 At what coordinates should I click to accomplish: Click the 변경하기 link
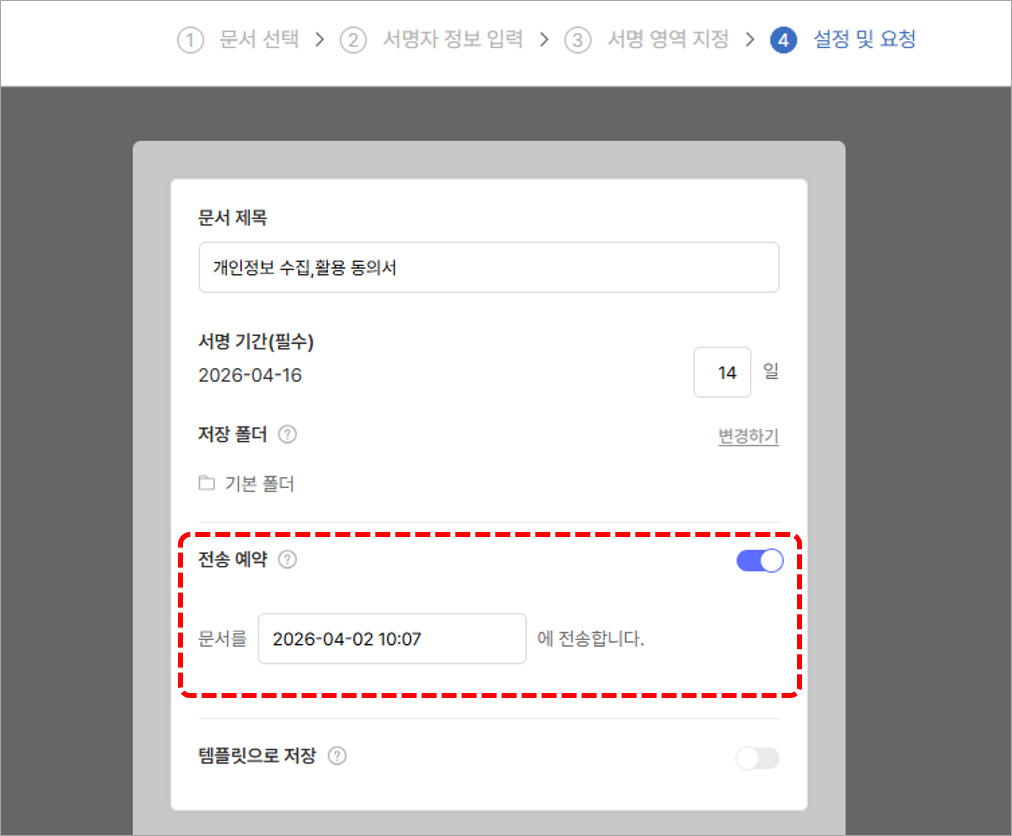(749, 436)
